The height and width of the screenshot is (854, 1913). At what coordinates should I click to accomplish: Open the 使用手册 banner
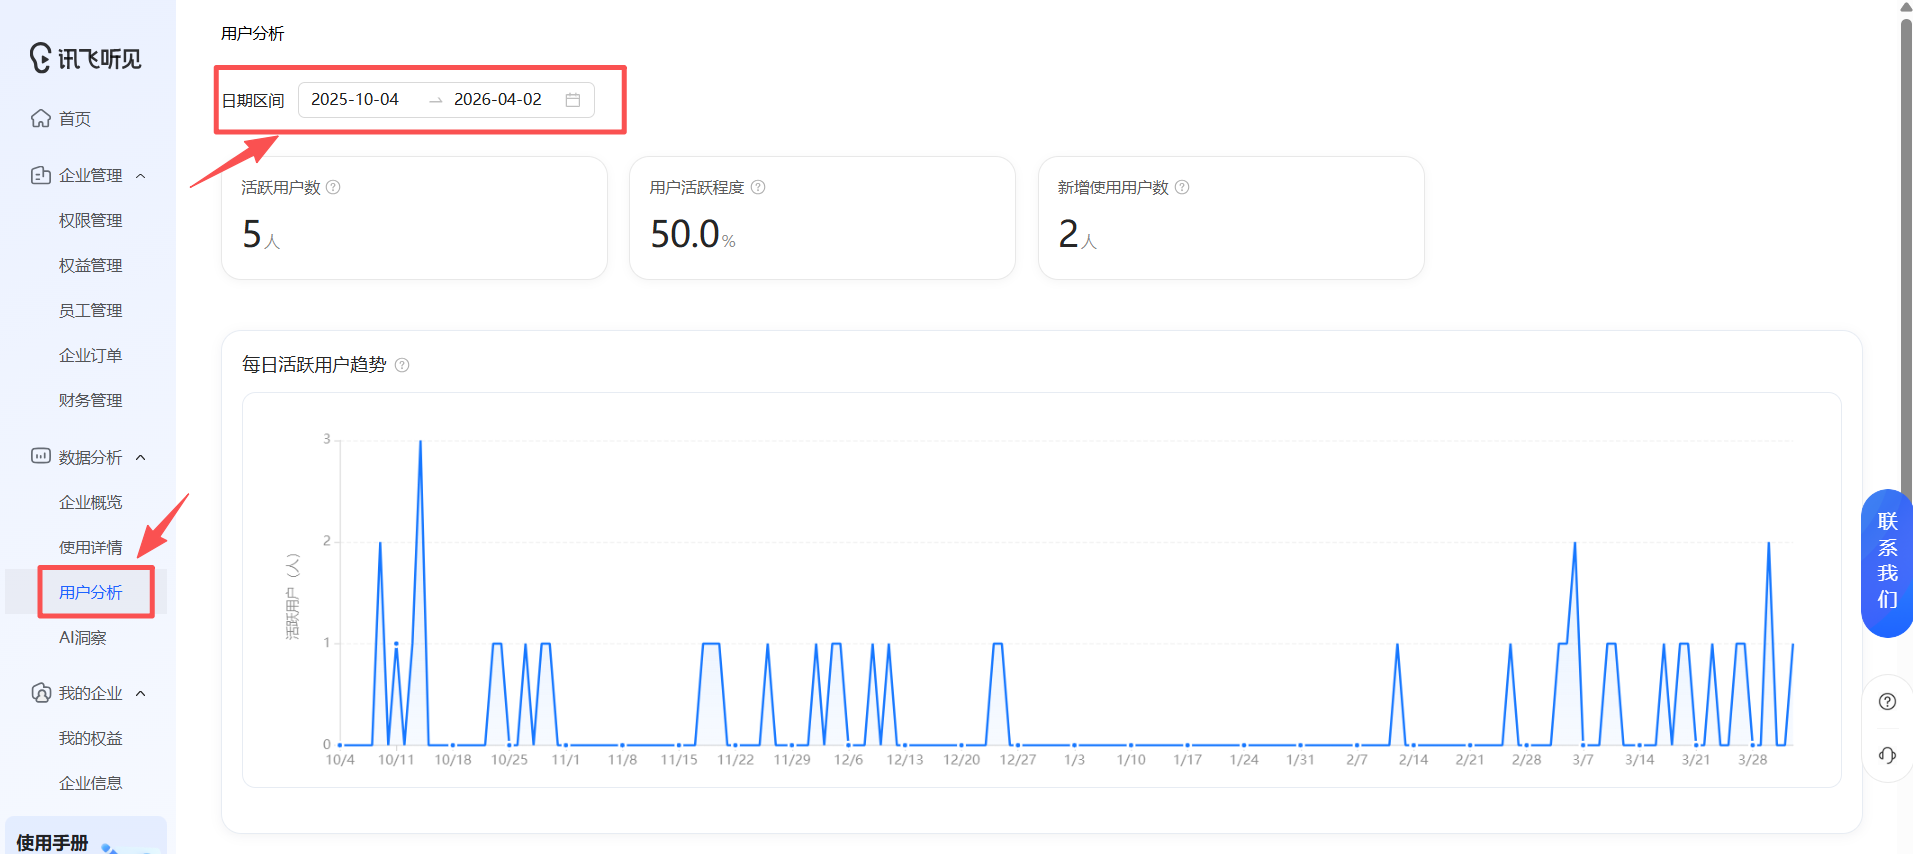(86, 840)
